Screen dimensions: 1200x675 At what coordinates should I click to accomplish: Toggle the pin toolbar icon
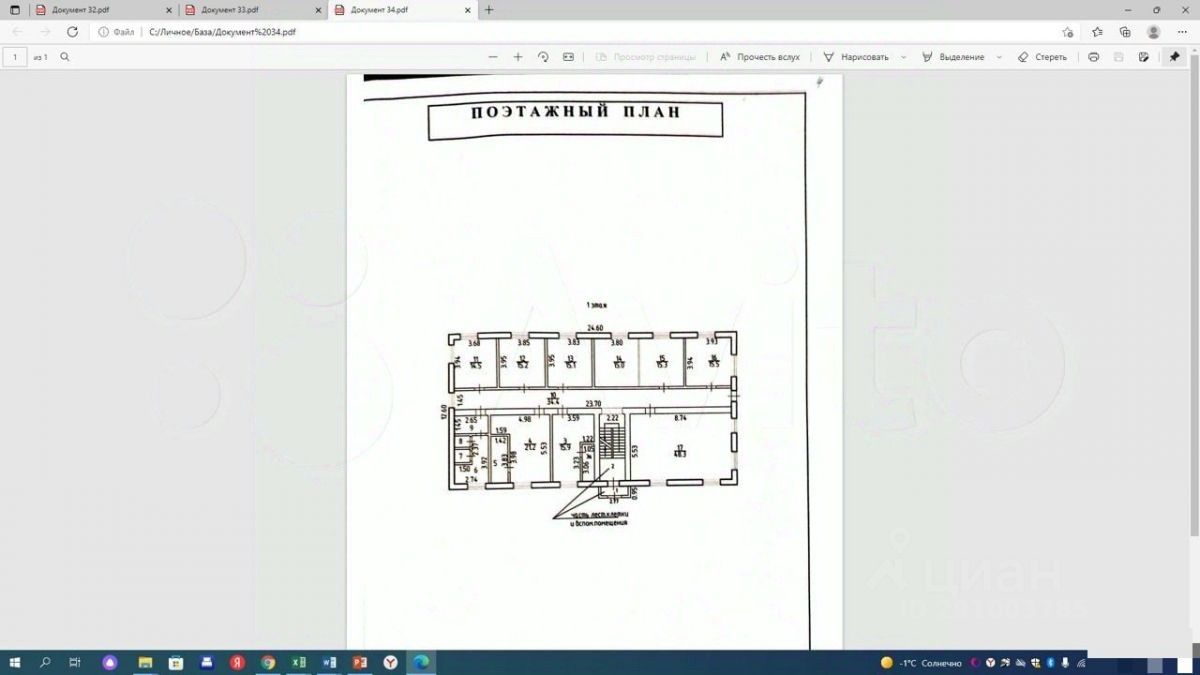click(1175, 57)
